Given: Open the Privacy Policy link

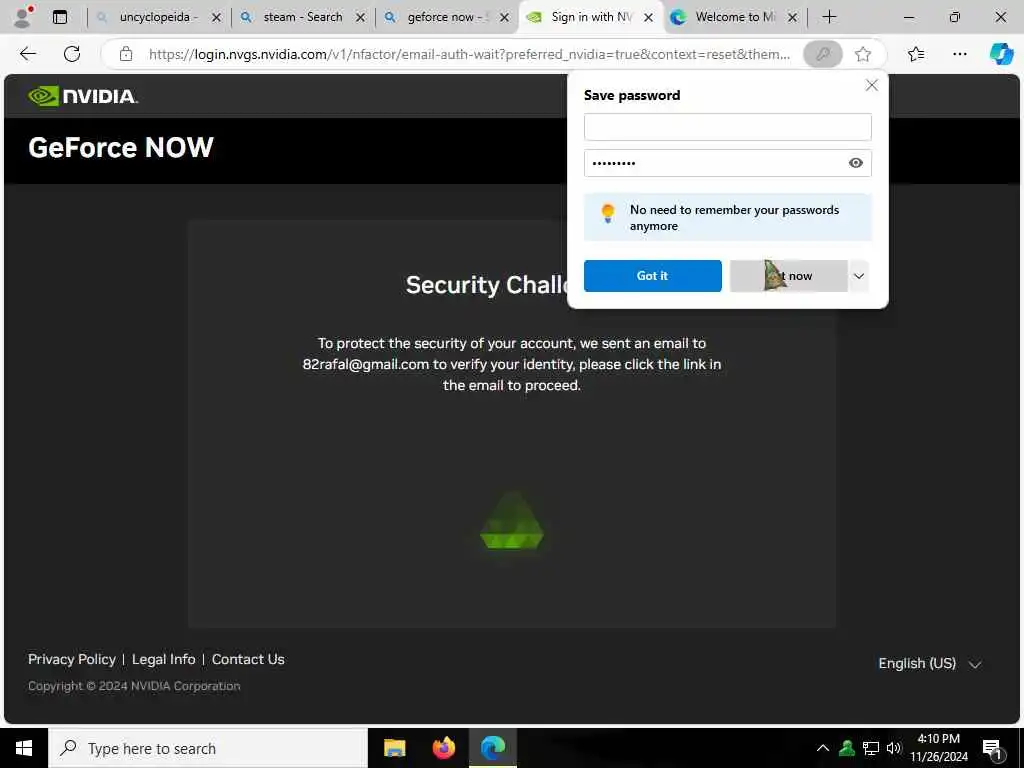Looking at the screenshot, I should tap(72, 660).
